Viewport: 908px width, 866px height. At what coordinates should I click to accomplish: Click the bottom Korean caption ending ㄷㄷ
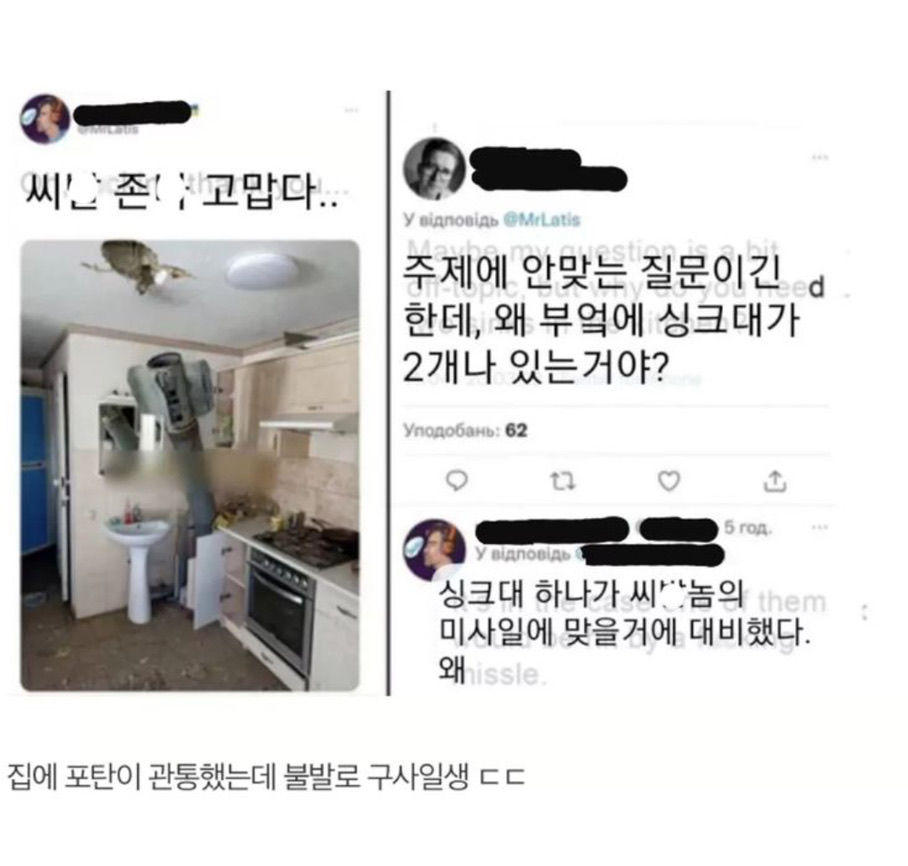(x=266, y=777)
